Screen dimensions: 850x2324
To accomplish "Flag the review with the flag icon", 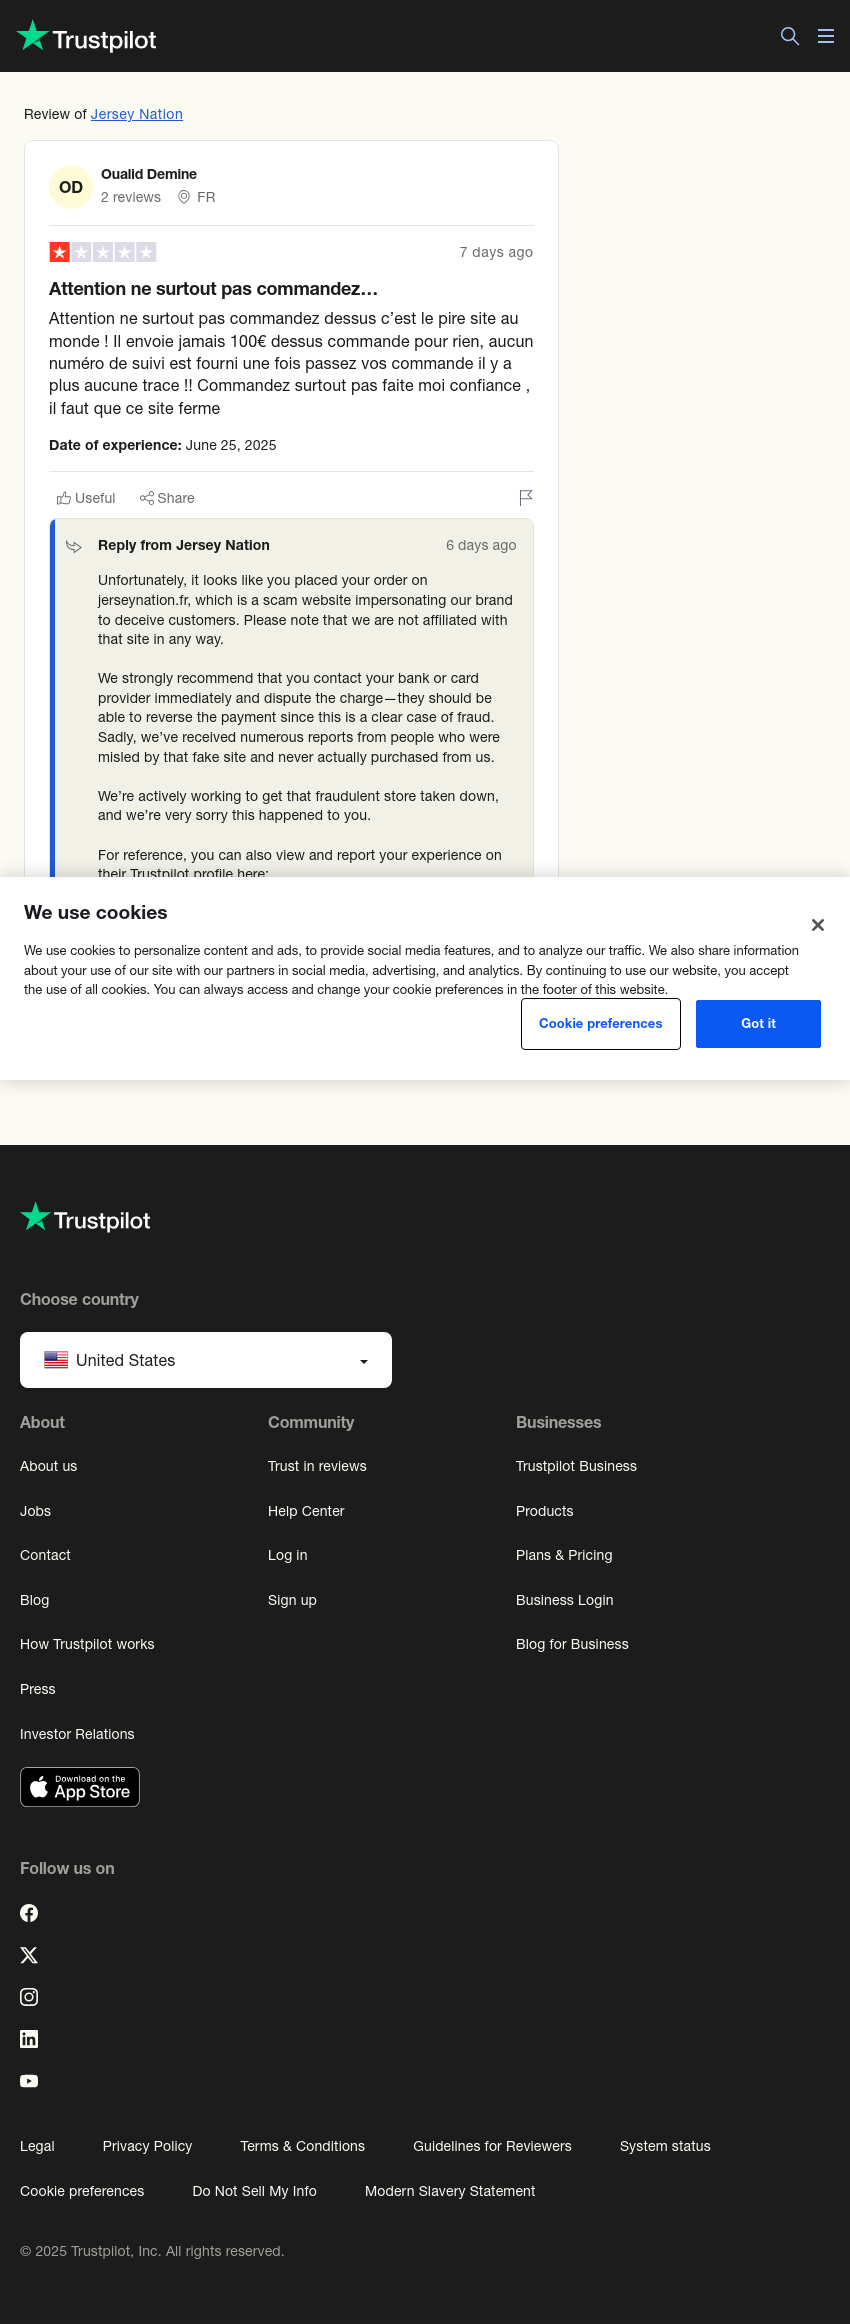I will (x=526, y=497).
